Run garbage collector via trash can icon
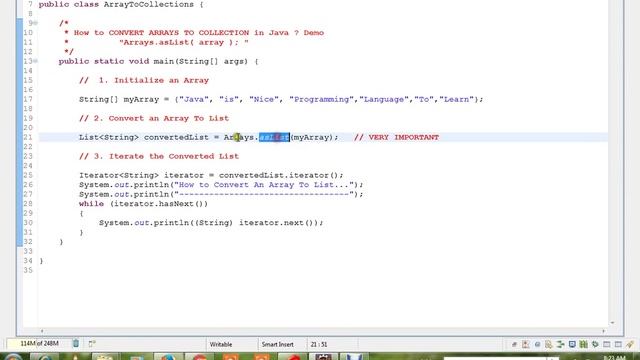This screenshot has width=640, height=360. 76,344
